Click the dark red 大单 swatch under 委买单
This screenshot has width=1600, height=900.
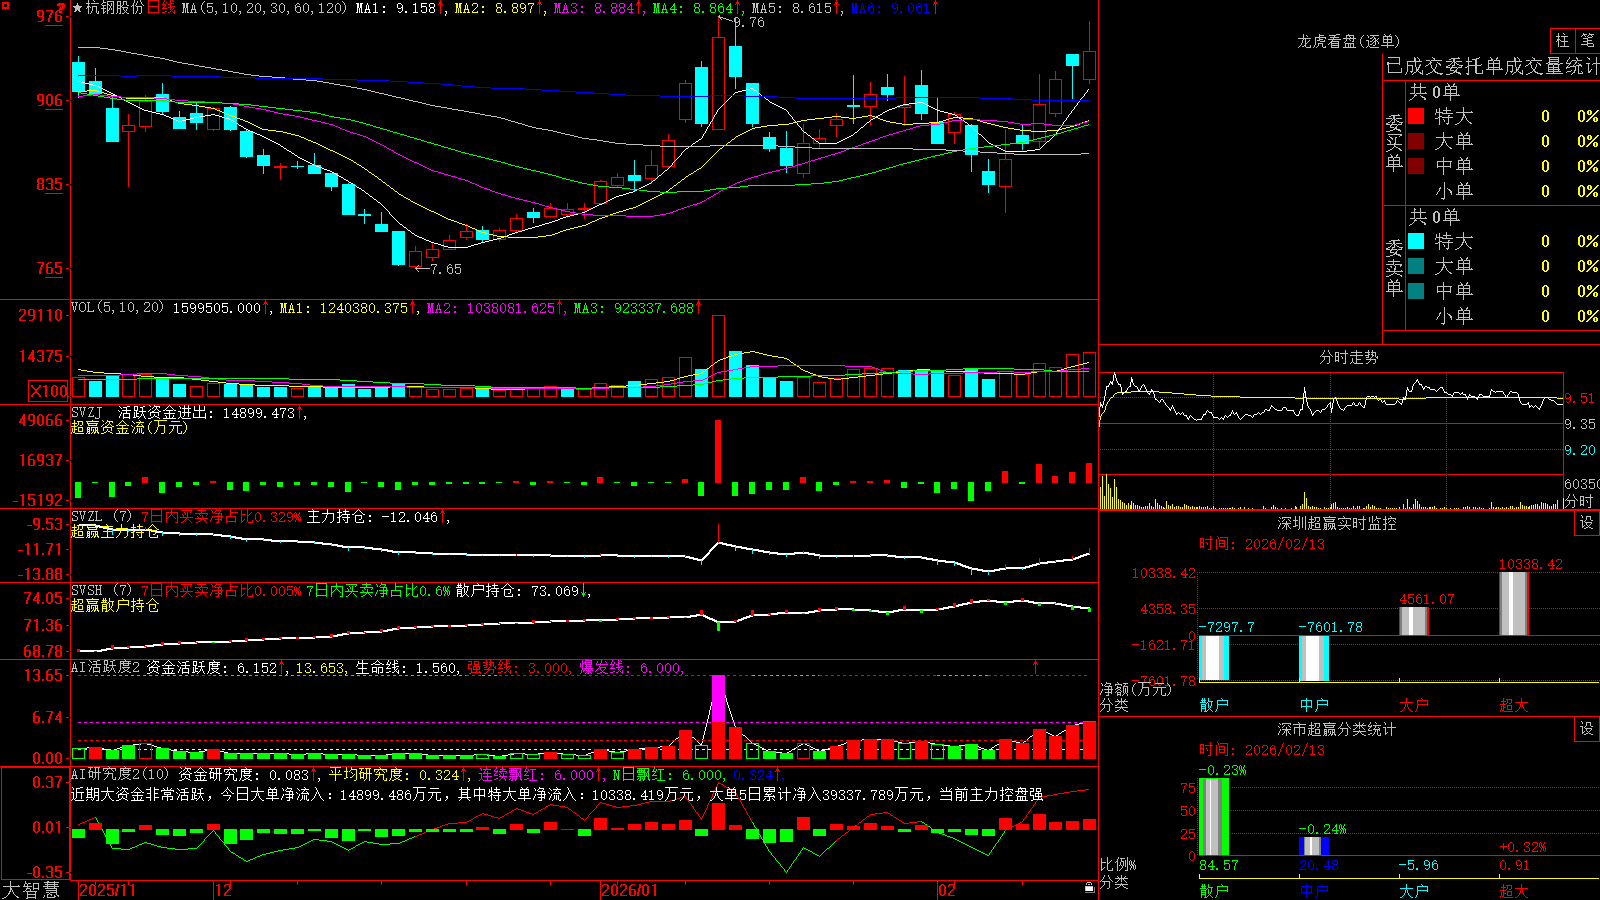pos(1416,141)
